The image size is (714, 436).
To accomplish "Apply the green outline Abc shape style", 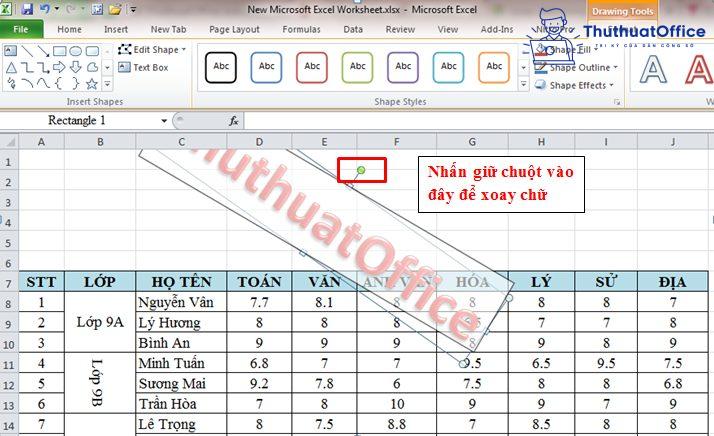I will [357, 67].
